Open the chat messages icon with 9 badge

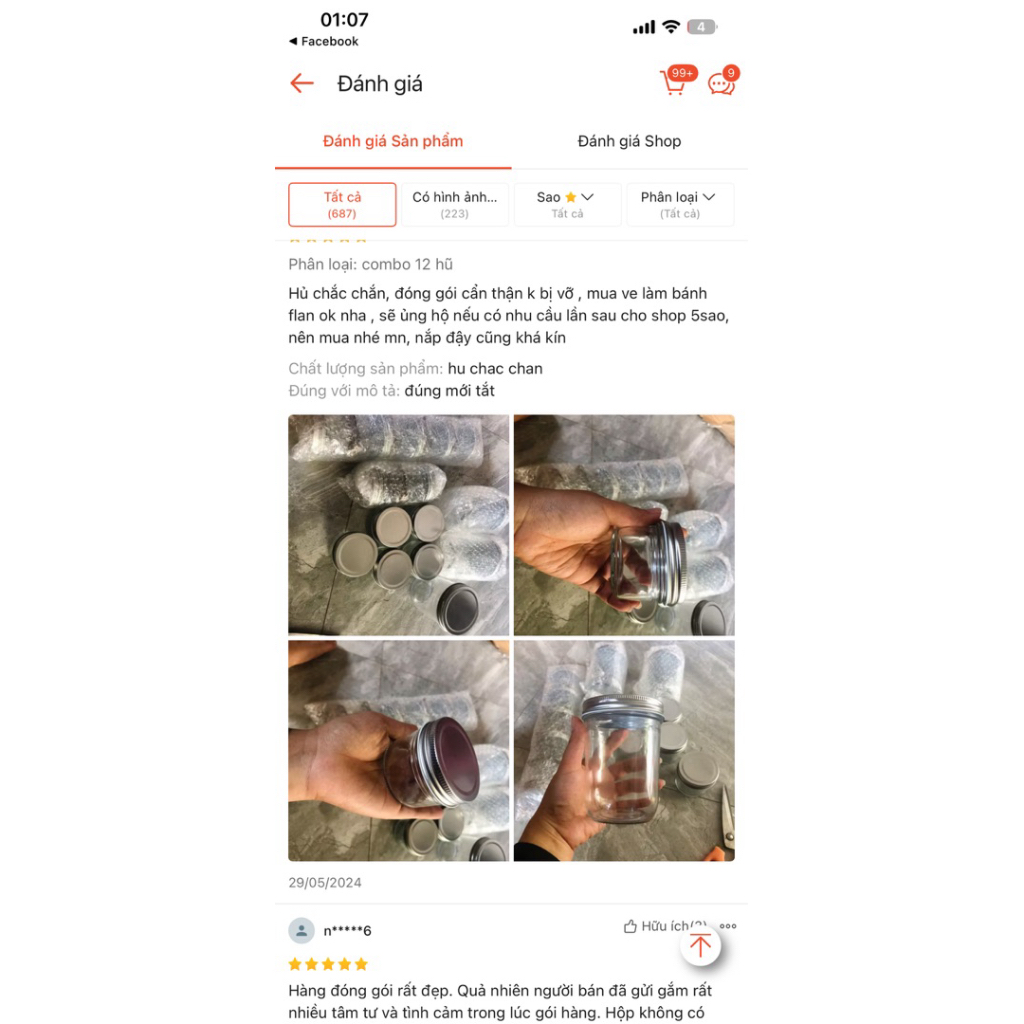pos(723,82)
